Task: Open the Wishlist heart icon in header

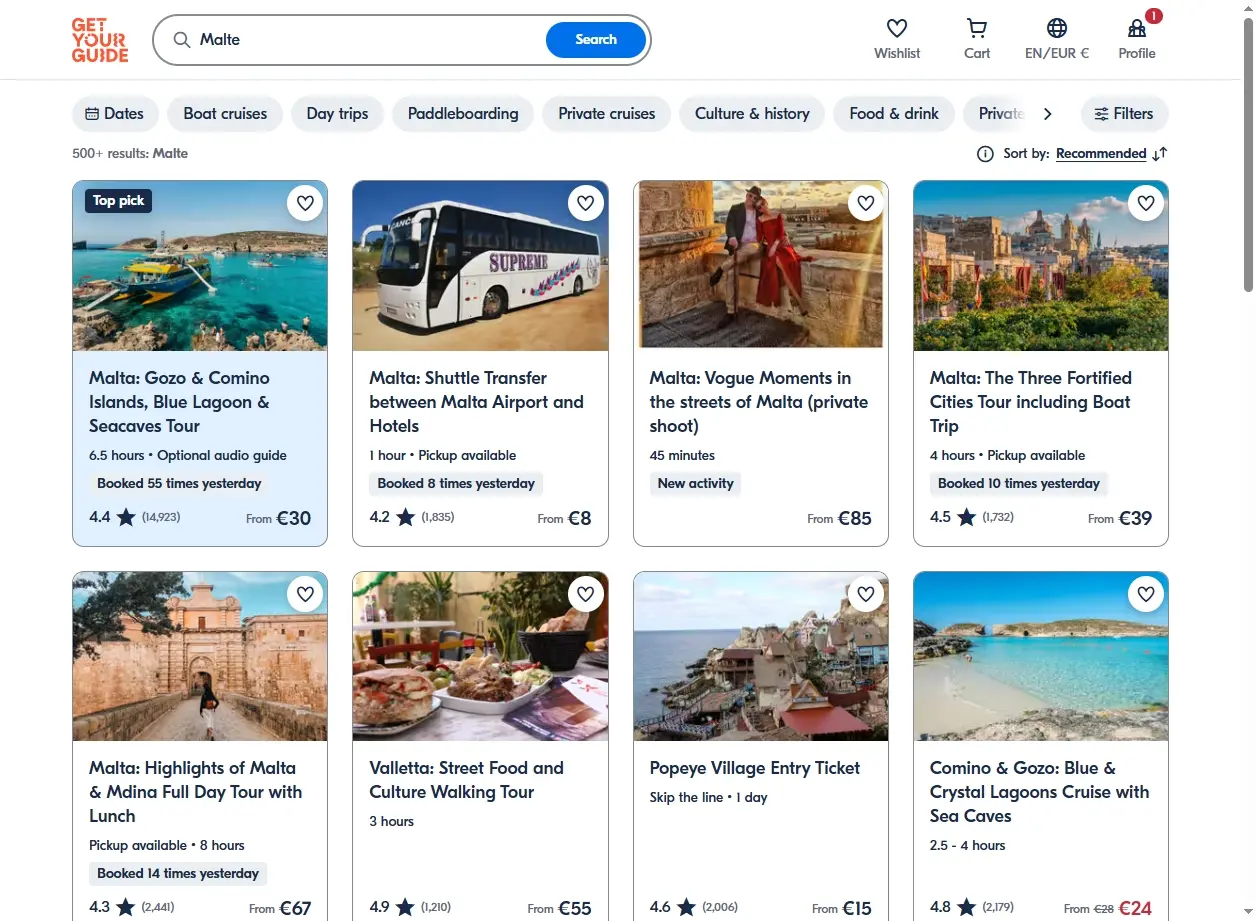Action: (897, 28)
